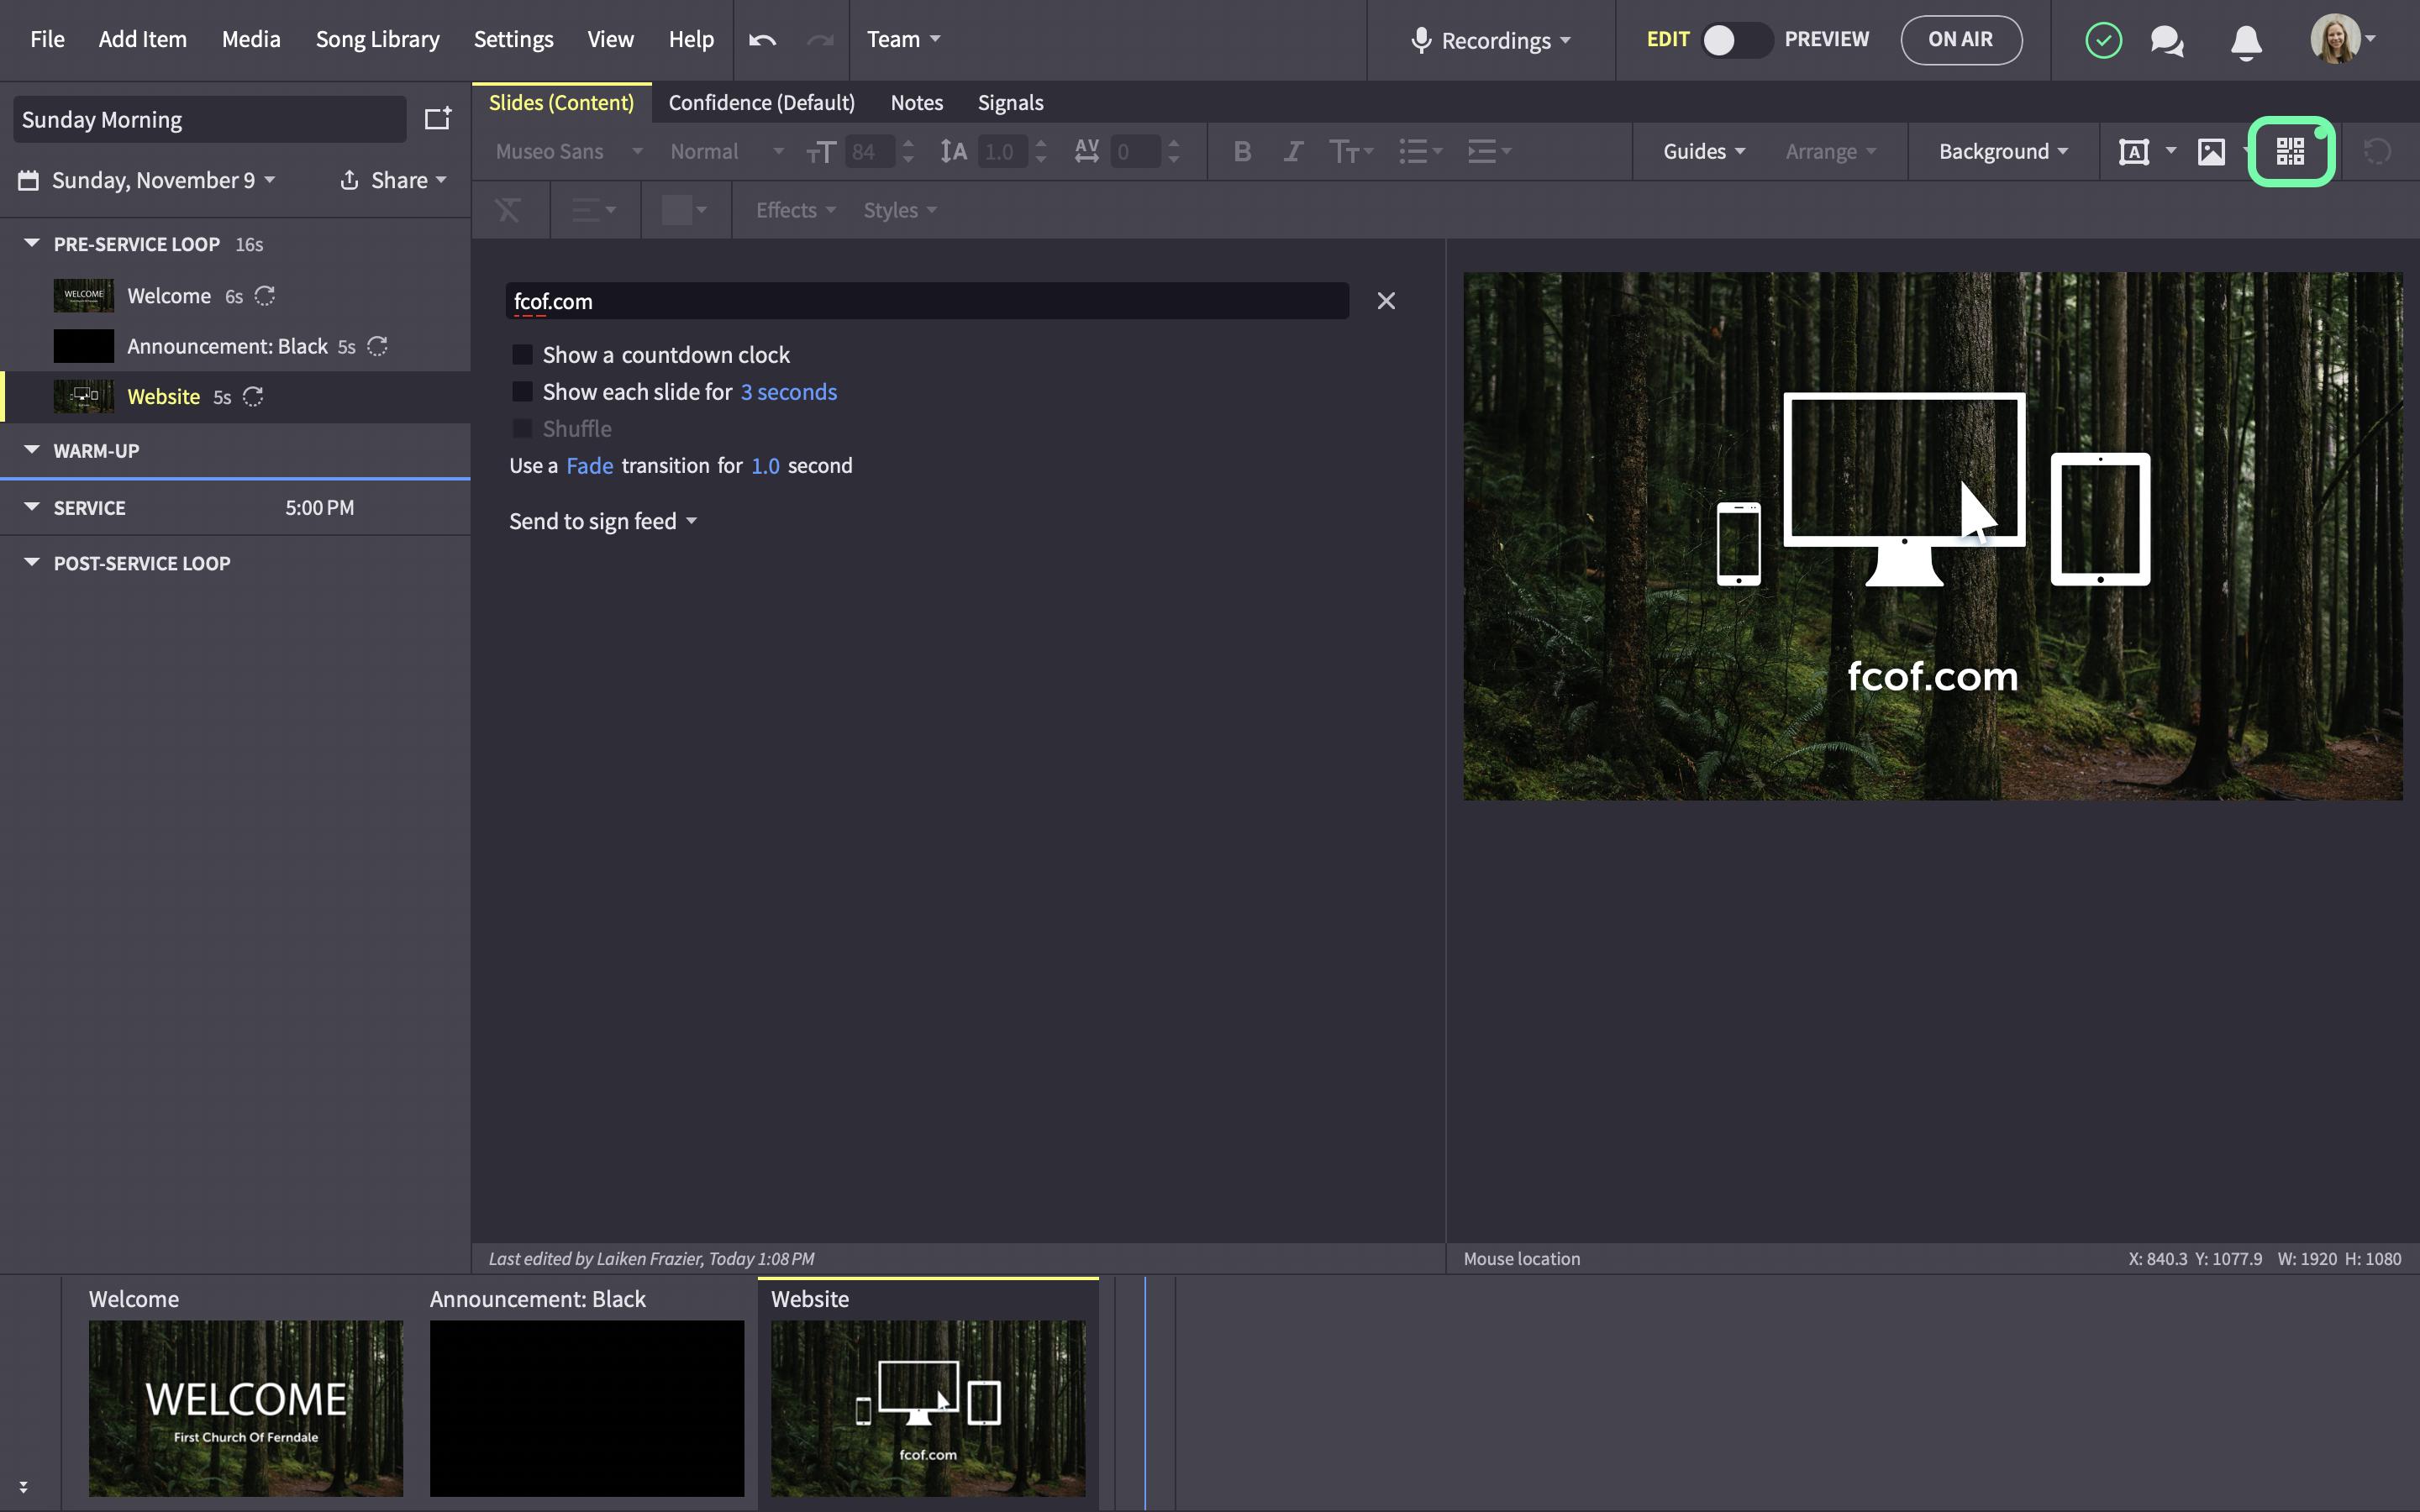Click the insert text box icon
2420x1512 pixels.
(2134, 152)
